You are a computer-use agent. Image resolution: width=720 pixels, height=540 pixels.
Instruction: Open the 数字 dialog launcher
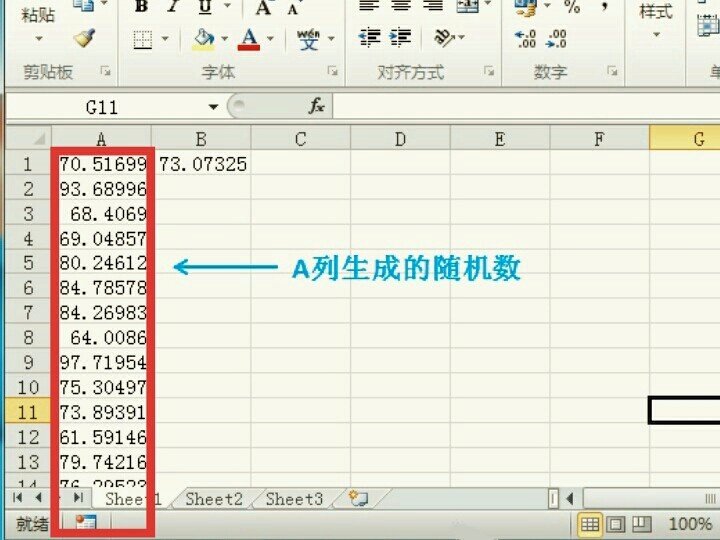click(x=612, y=71)
